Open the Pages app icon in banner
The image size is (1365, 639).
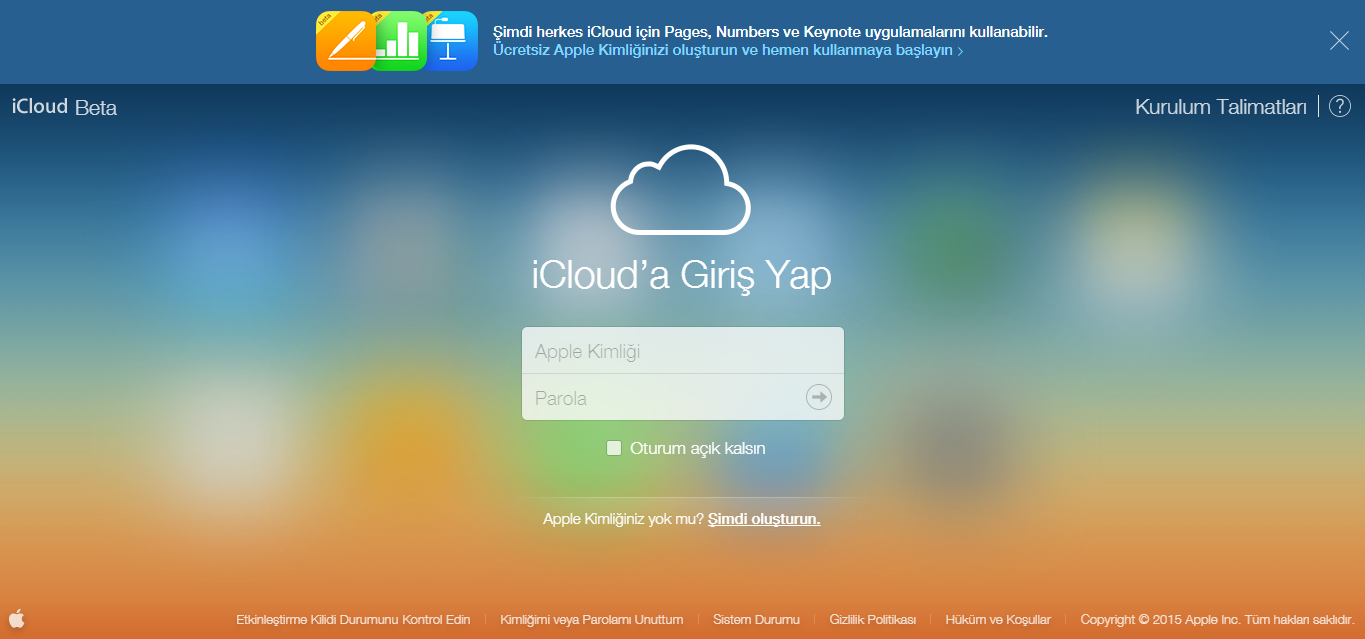pyautogui.click(x=345, y=41)
